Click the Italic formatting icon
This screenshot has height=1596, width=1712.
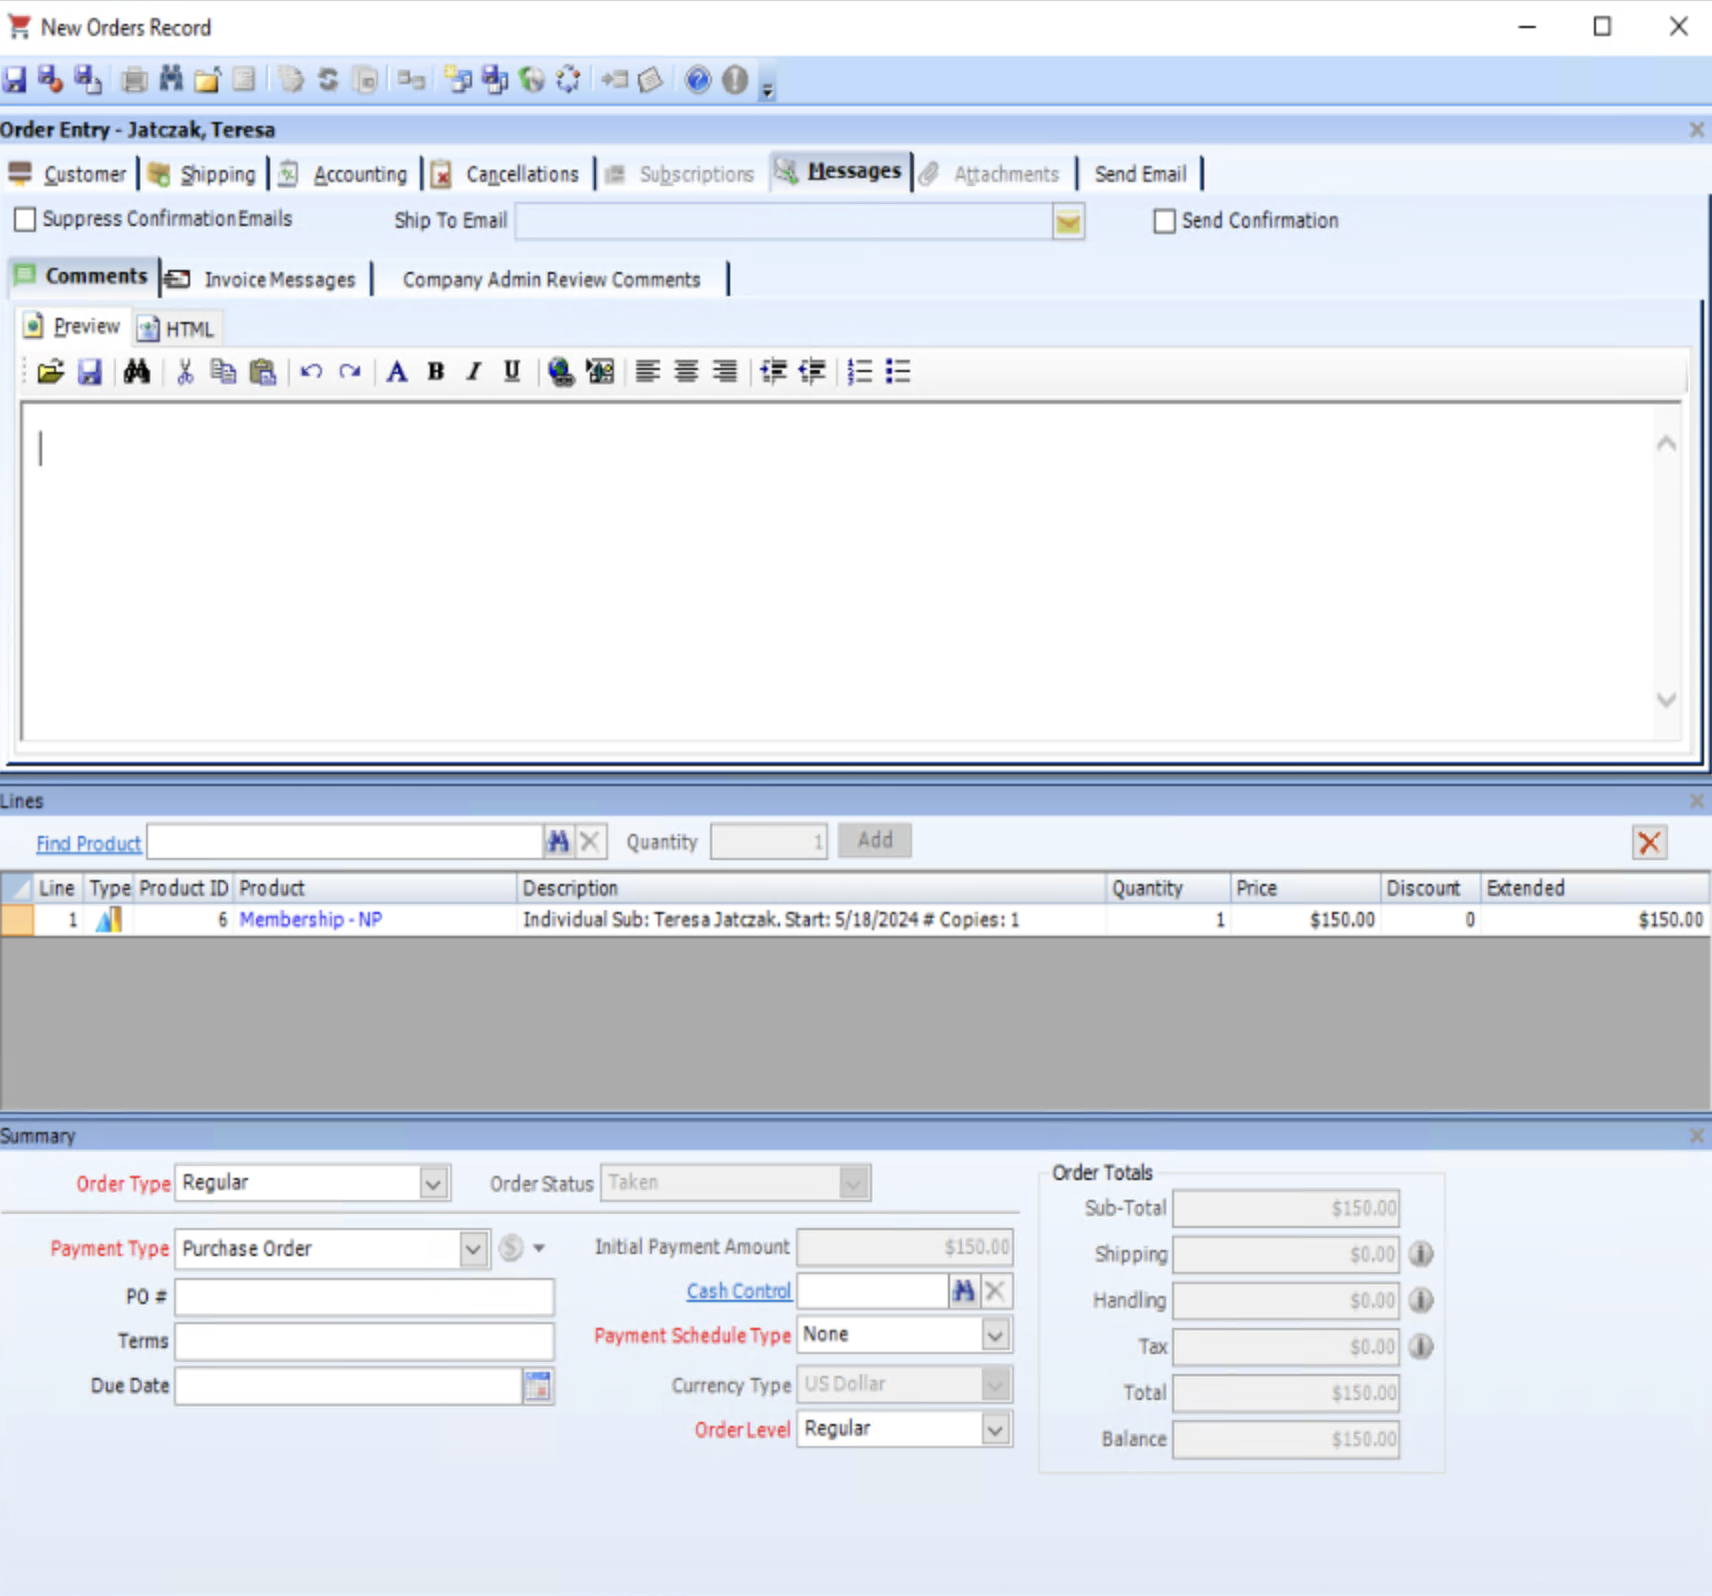(474, 372)
